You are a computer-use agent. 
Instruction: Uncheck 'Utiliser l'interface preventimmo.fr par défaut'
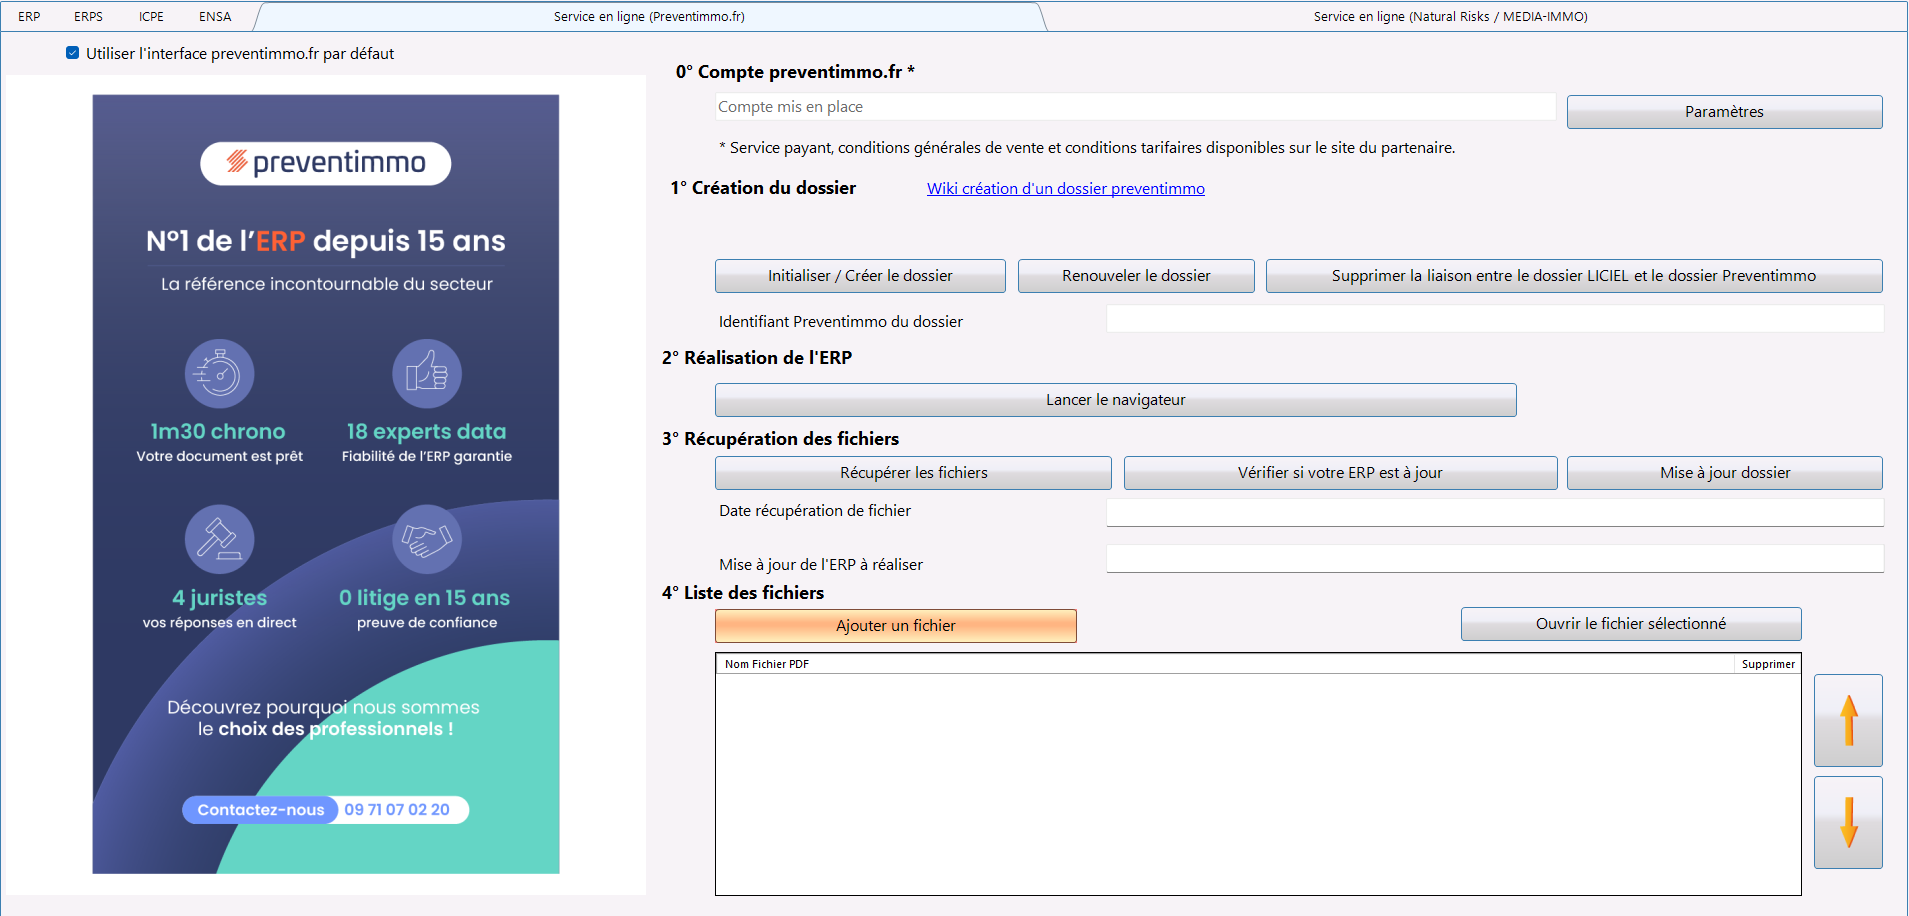73,53
